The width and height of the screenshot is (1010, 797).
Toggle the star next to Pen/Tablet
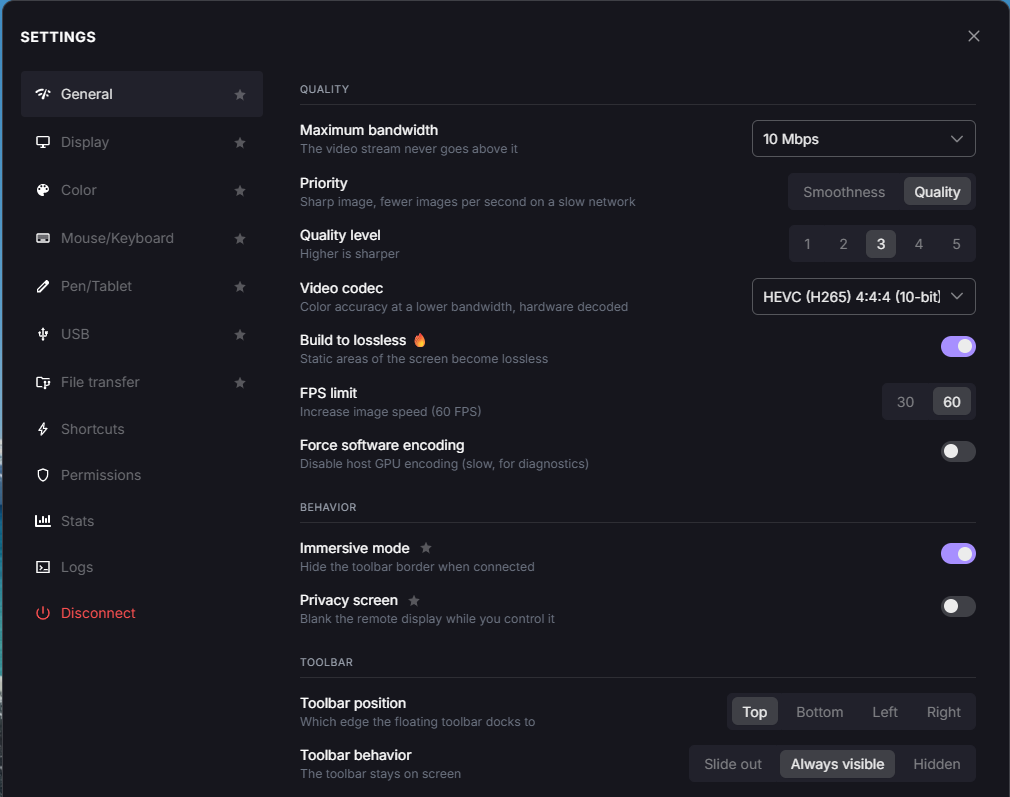tap(240, 286)
